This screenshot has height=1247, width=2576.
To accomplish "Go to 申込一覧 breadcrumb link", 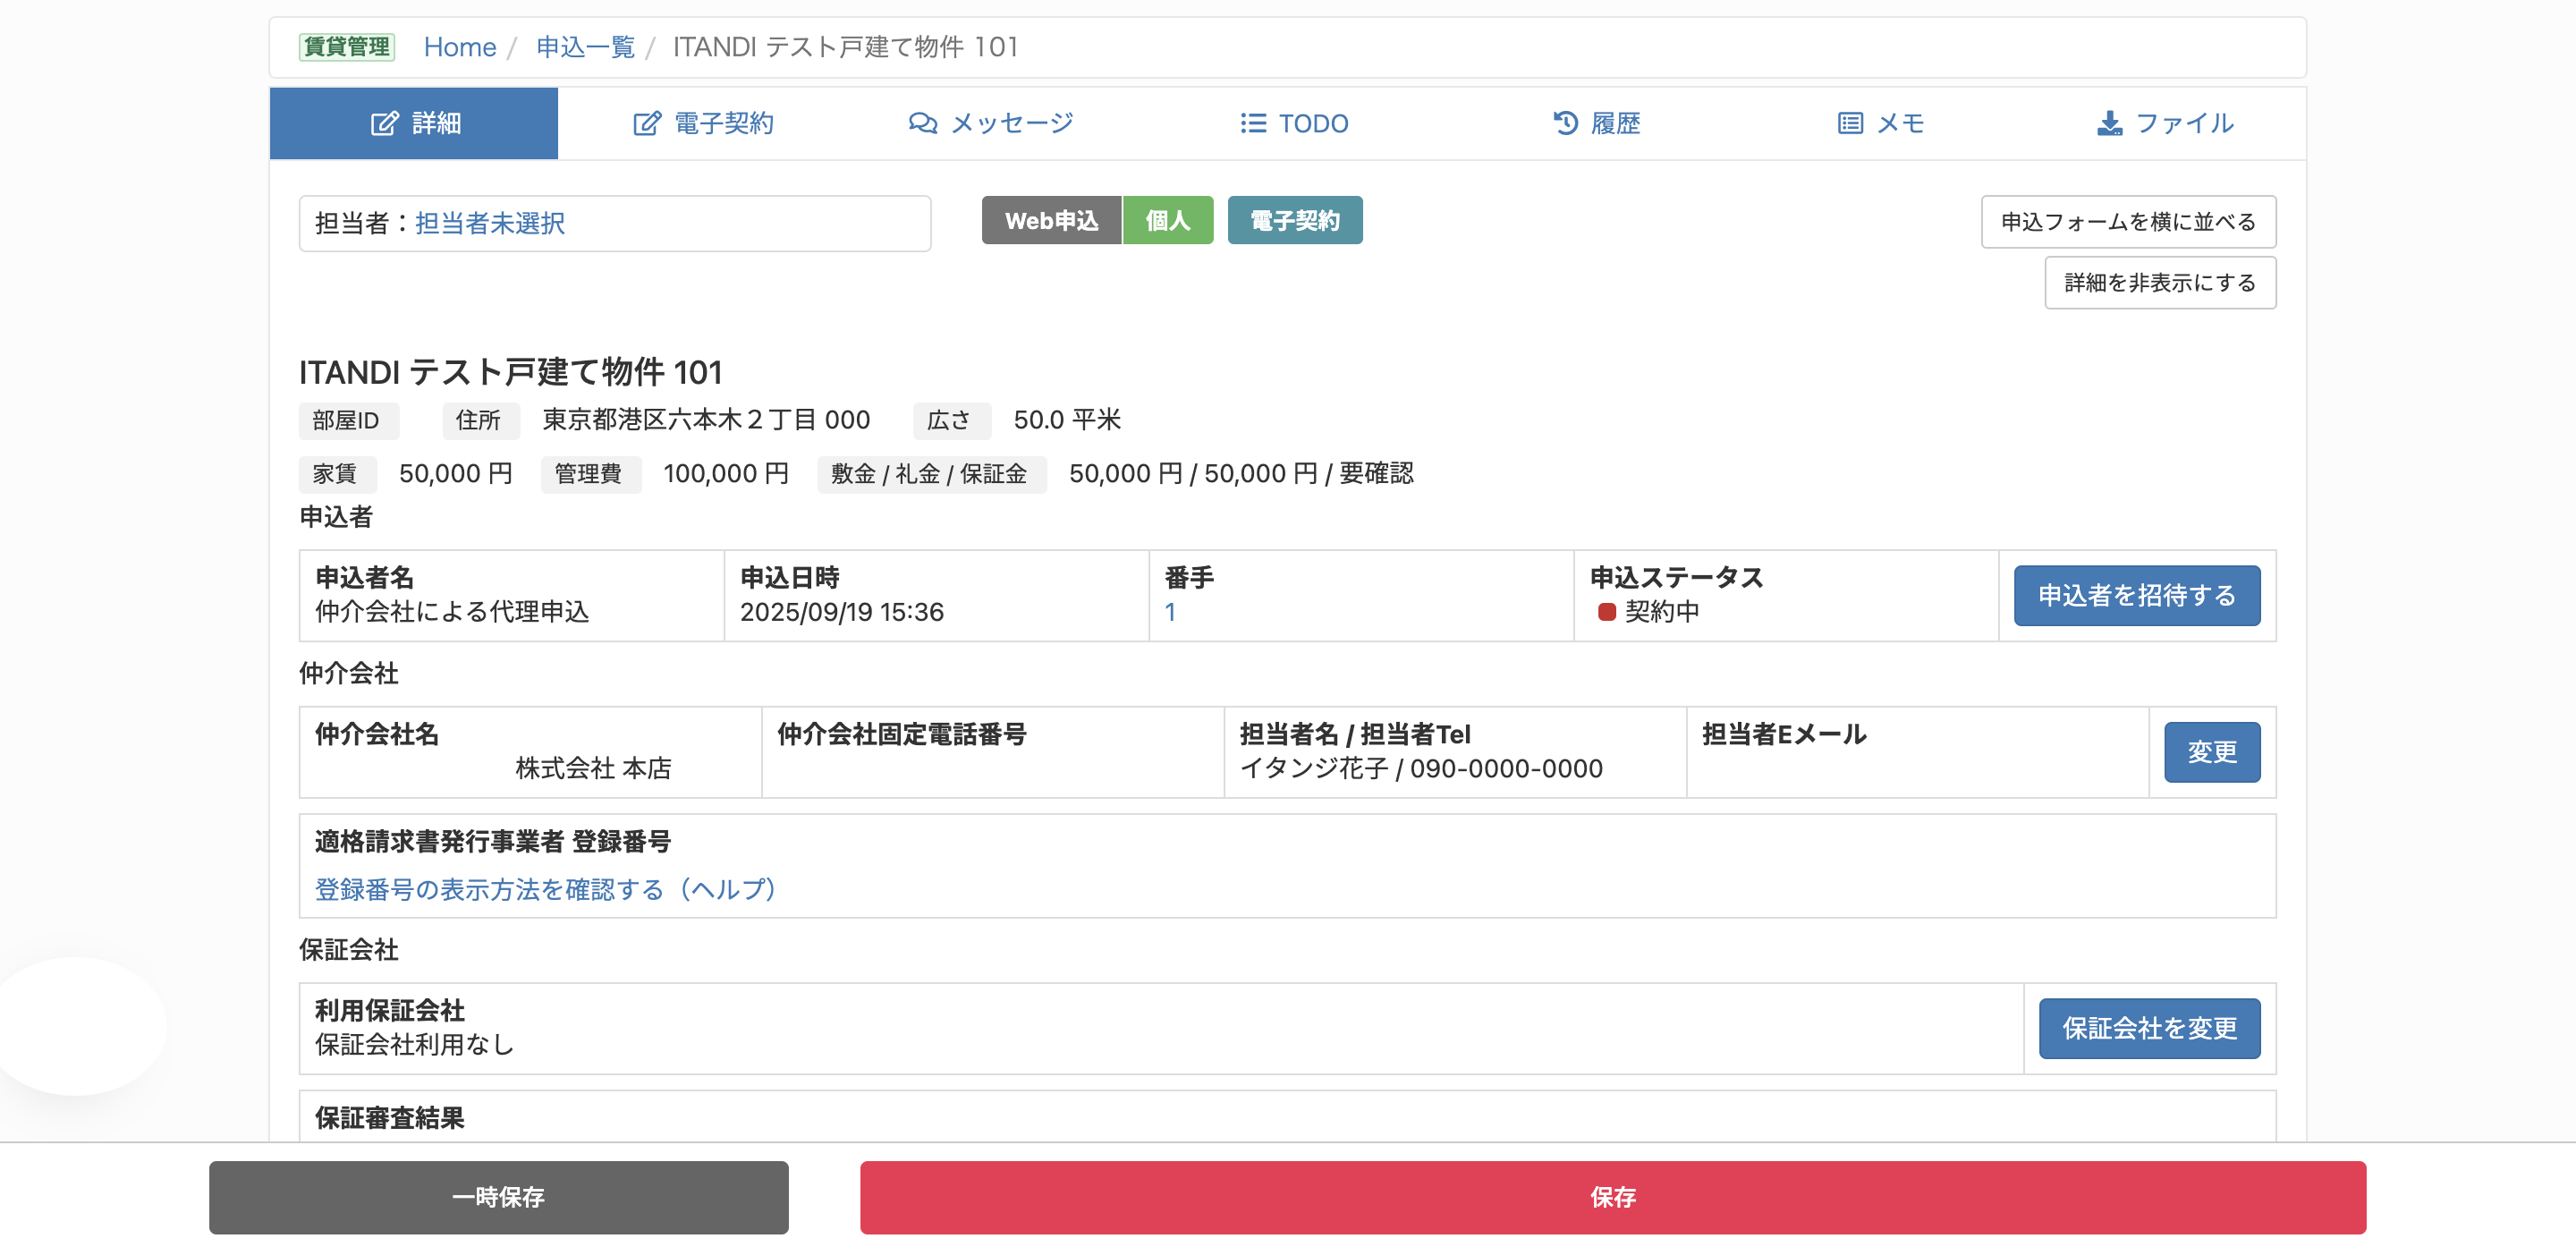I will [586, 47].
